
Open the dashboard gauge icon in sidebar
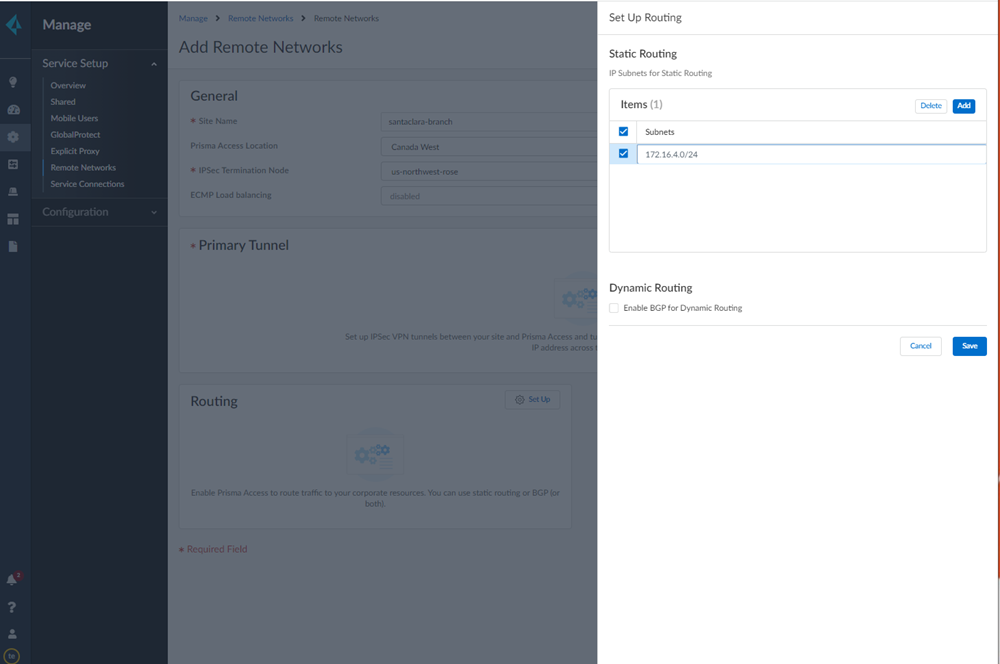pos(13,110)
